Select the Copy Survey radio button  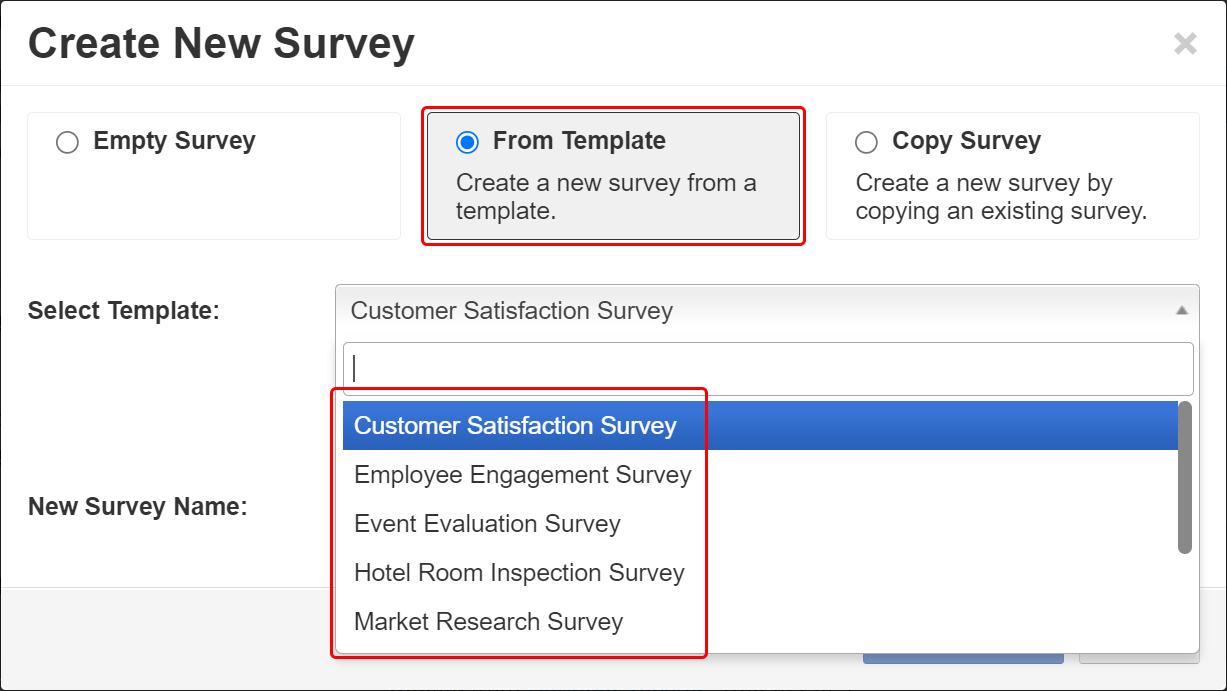click(866, 143)
